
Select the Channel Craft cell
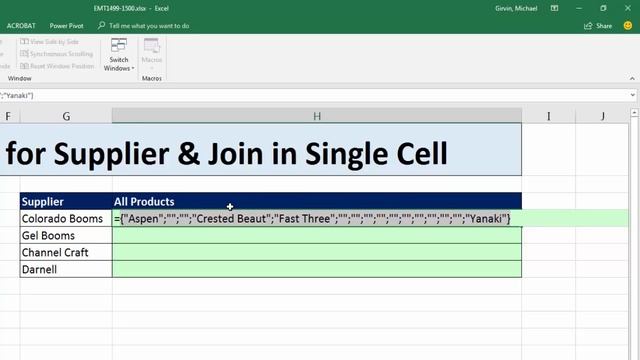66,253
